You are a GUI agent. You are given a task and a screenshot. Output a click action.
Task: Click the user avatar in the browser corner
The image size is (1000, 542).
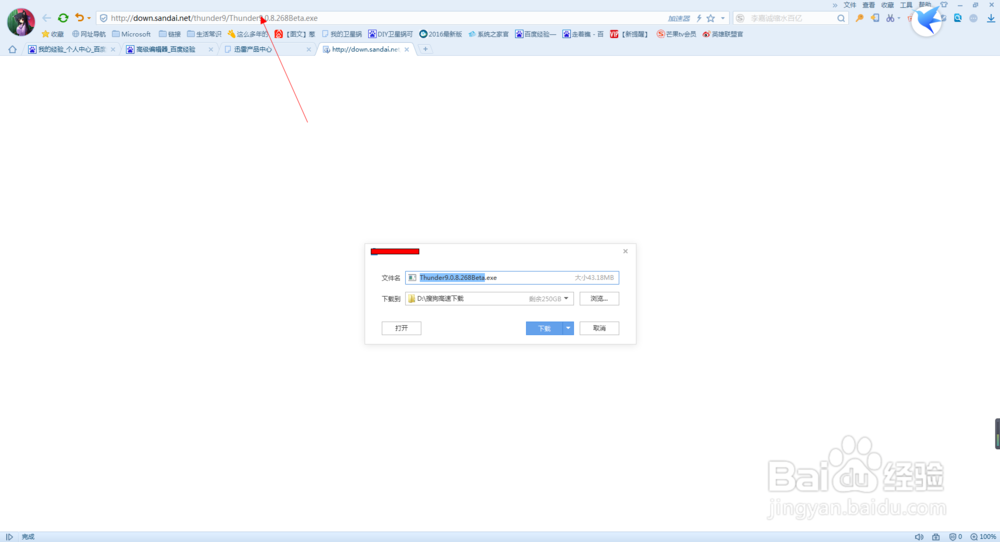pos(20,22)
